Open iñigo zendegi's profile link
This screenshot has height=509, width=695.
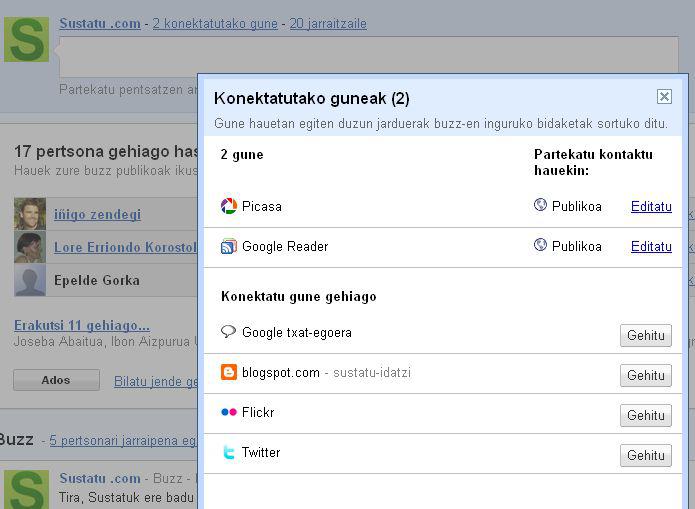(97, 214)
